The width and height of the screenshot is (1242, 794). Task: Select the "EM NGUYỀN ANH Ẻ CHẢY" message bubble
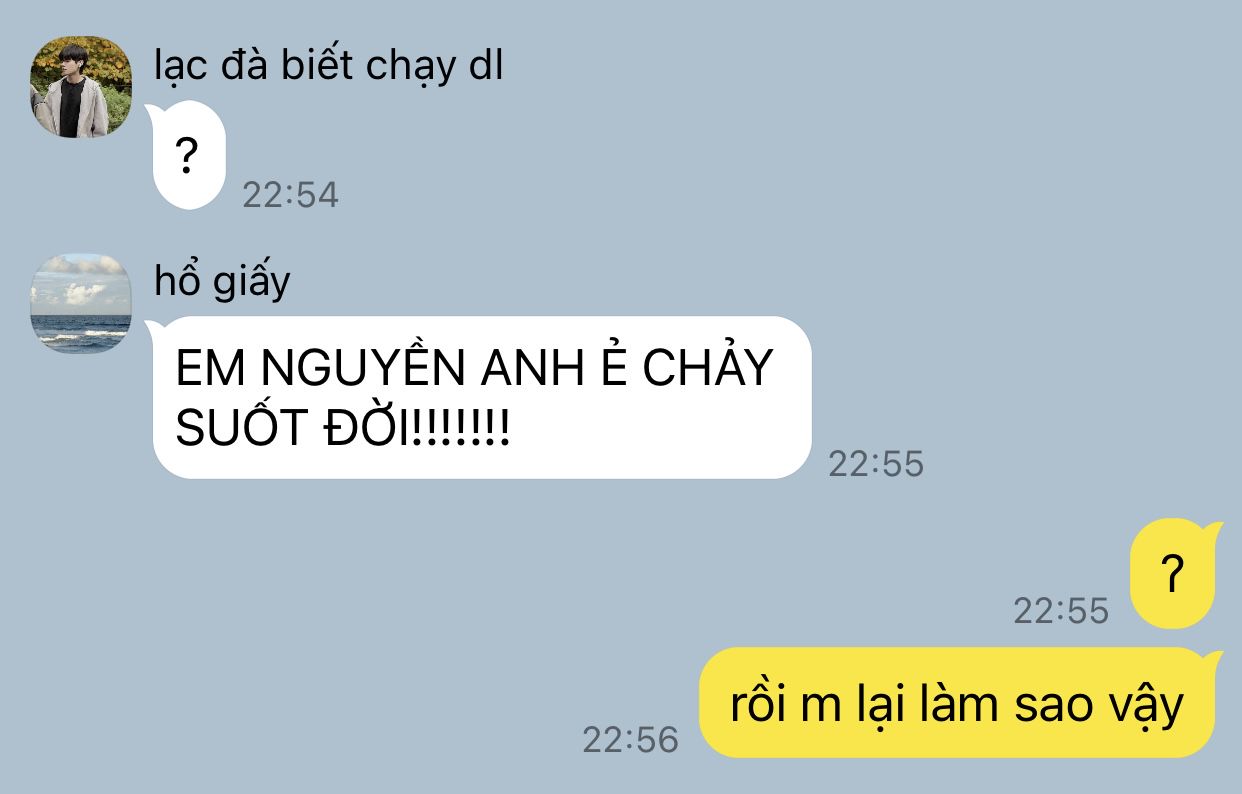click(480, 397)
